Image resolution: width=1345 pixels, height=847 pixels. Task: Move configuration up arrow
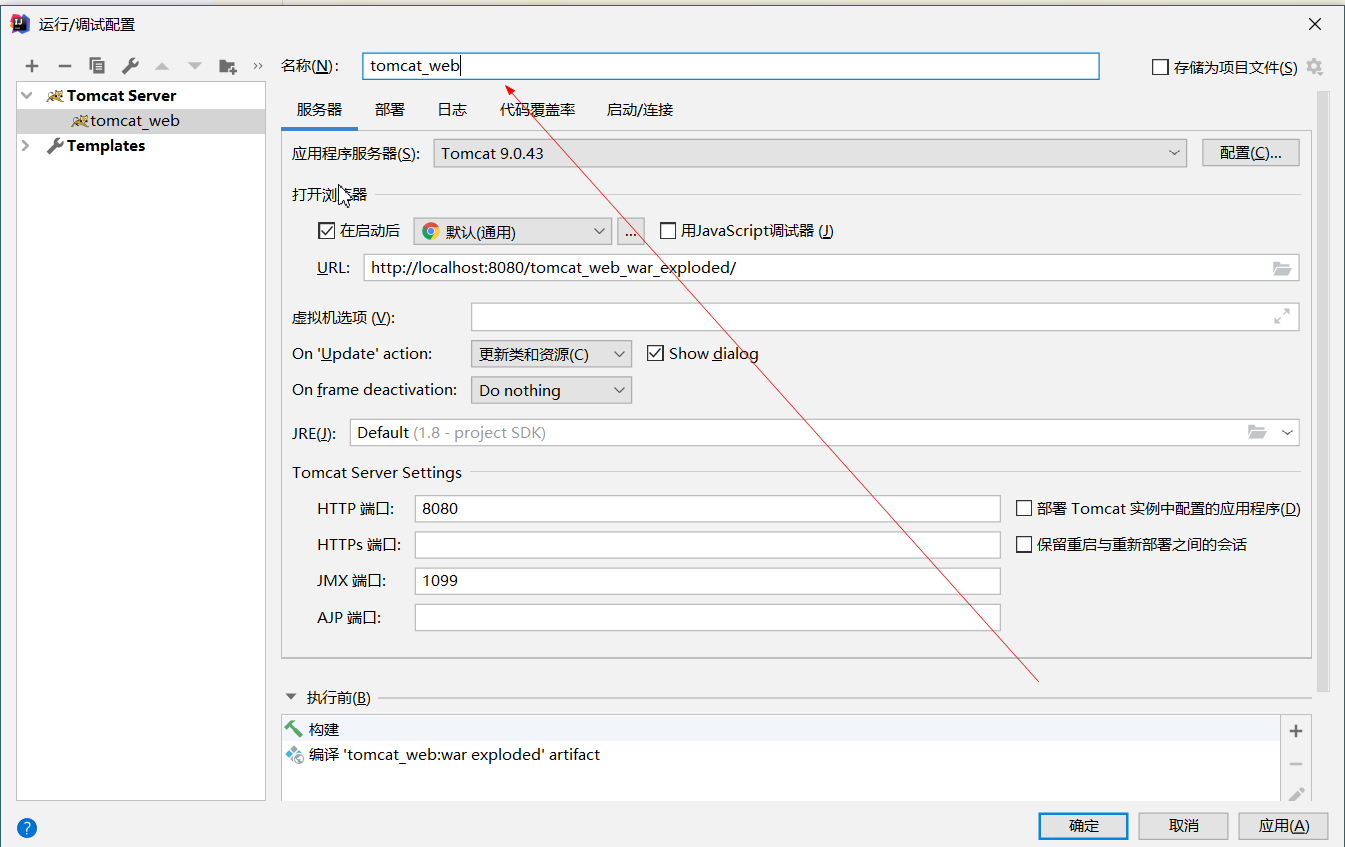(x=162, y=66)
